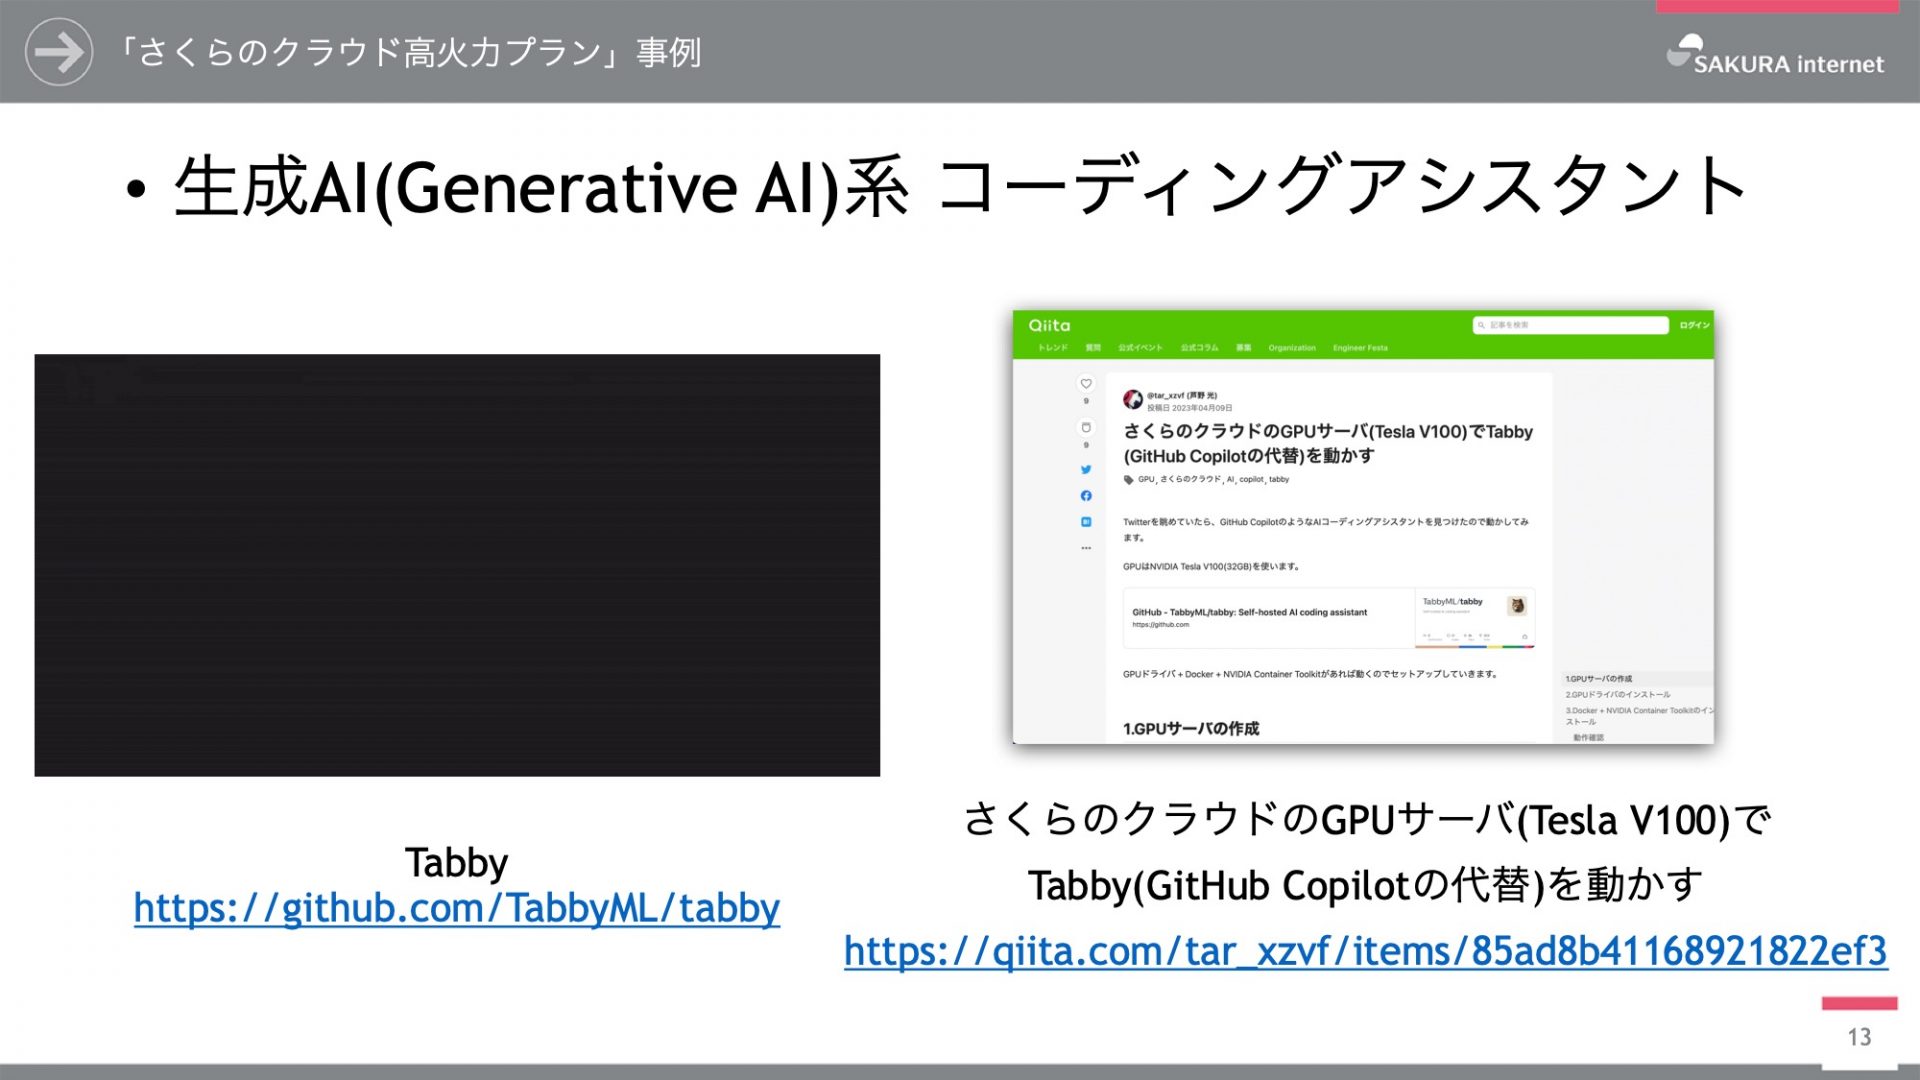Select the Engineer Festa tab in Qiita nav
Image resolution: width=1920 pixels, height=1080 pixels.
click(x=1360, y=348)
